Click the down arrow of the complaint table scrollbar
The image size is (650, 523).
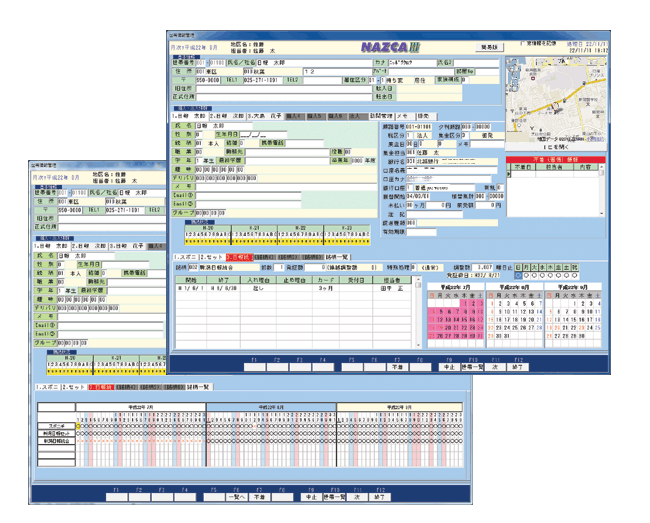point(601,213)
